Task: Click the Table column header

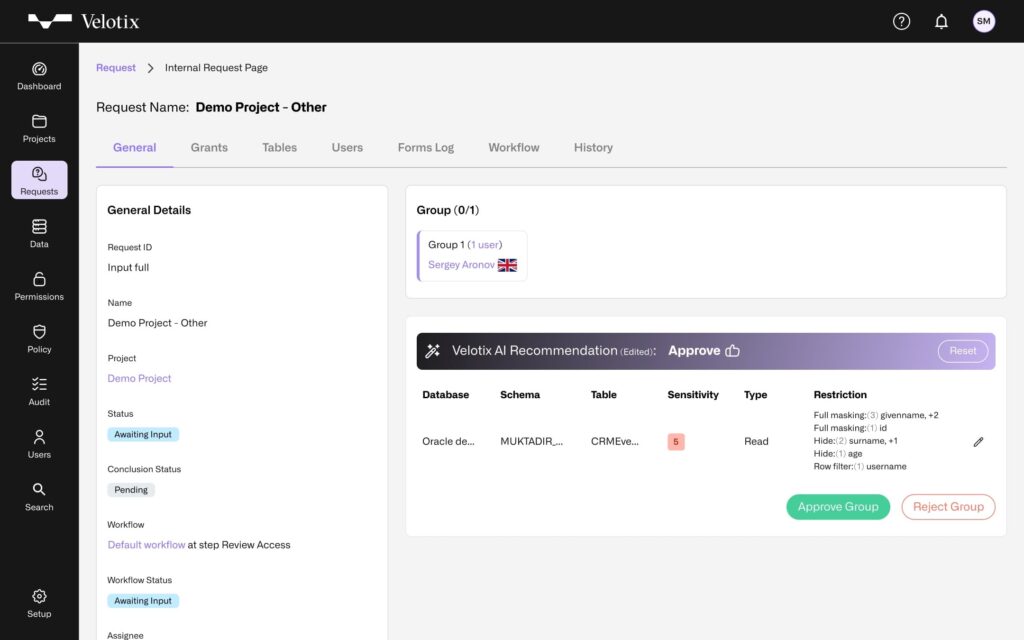Action: coord(603,394)
